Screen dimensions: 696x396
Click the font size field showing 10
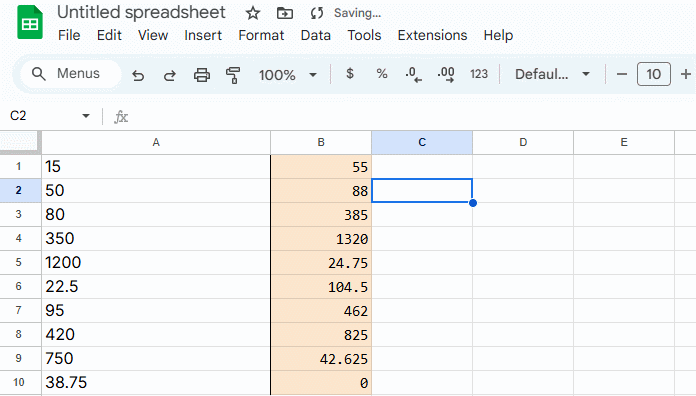653,74
